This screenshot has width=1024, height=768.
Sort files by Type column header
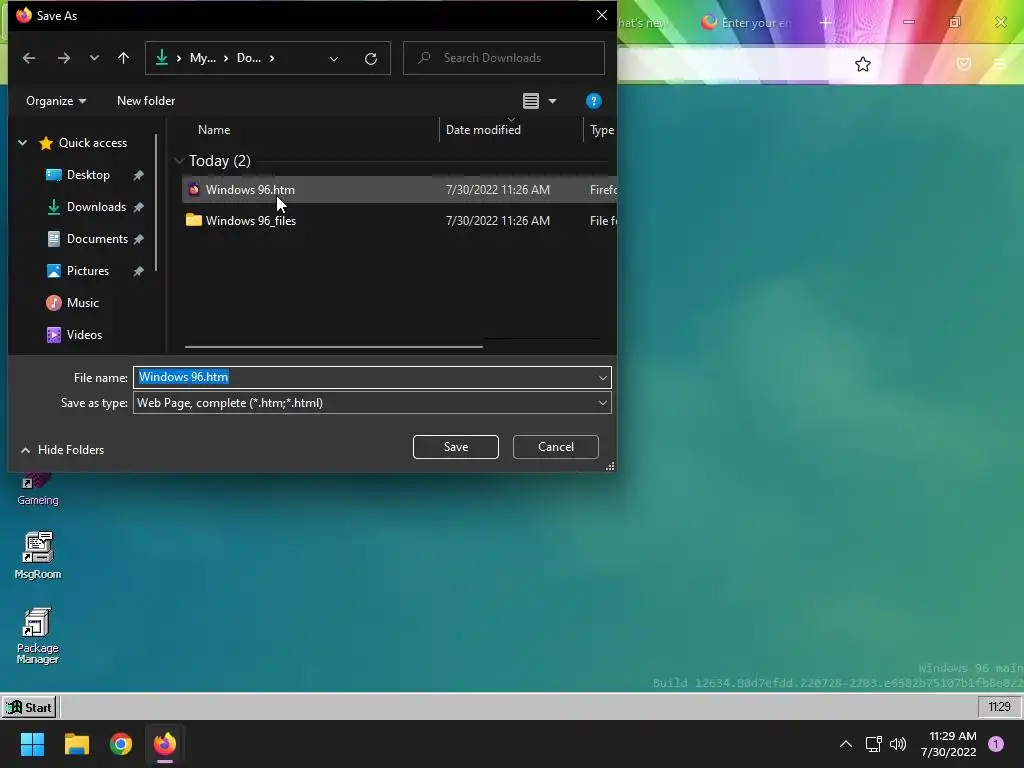(x=601, y=129)
